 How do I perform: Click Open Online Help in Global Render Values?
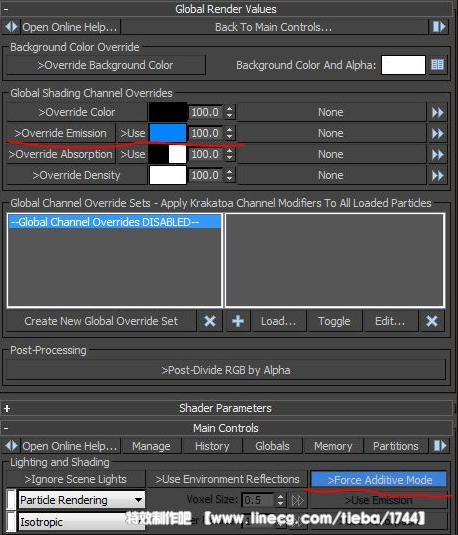click(70, 27)
